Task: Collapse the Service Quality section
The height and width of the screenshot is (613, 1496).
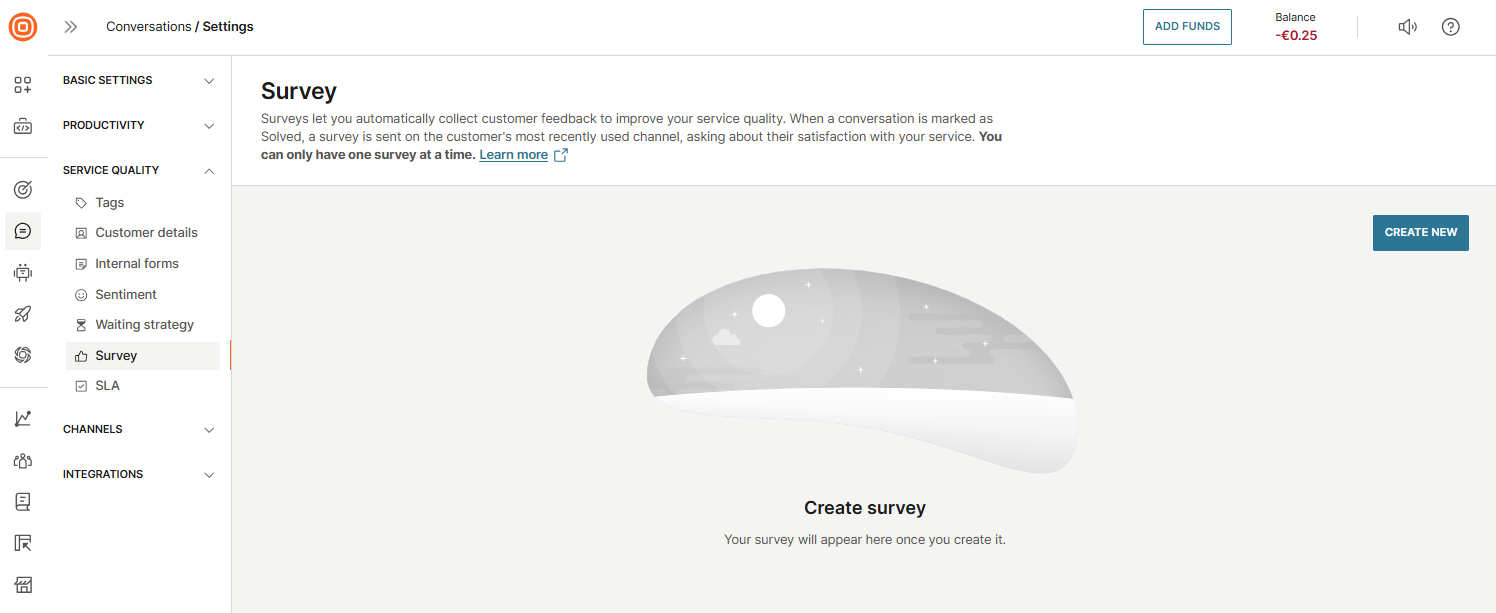Action: pos(139,171)
